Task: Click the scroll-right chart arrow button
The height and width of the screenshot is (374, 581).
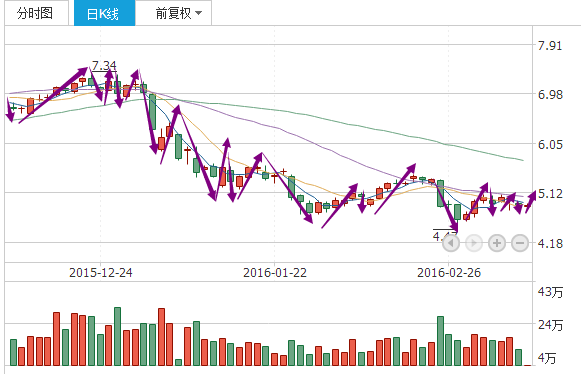Action: pyautogui.click(x=474, y=243)
